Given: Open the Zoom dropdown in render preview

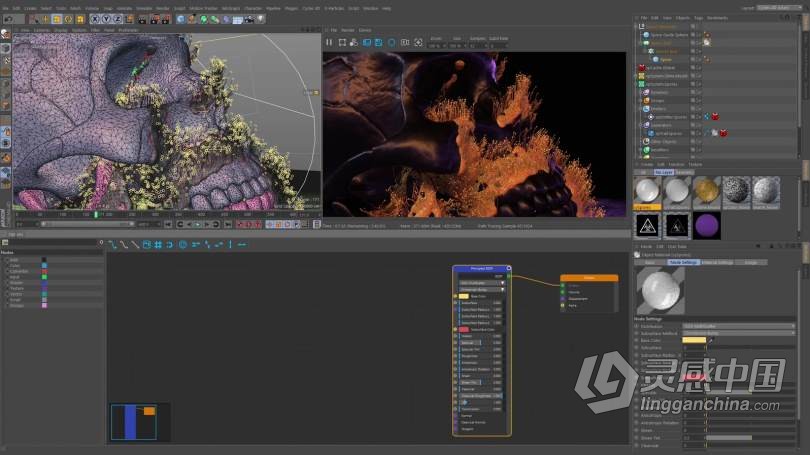Looking at the screenshot, I should click(x=437, y=46).
